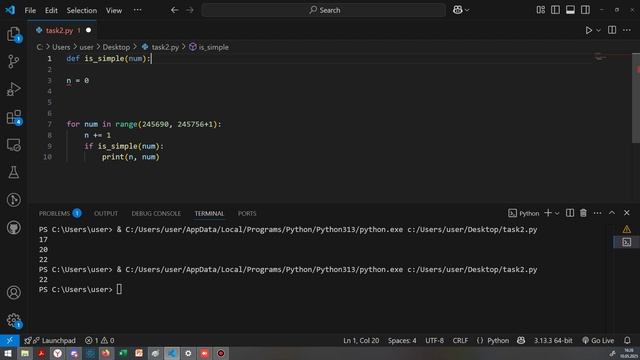Toggle the Primary Side Bar

point(555,10)
